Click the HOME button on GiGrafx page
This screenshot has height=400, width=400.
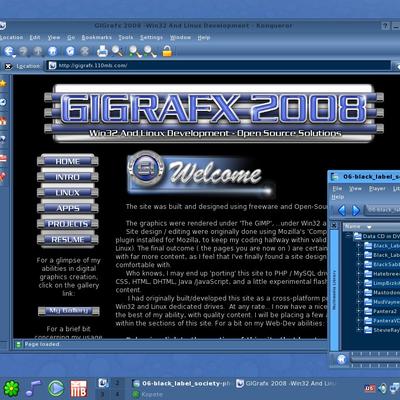click(68, 161)
